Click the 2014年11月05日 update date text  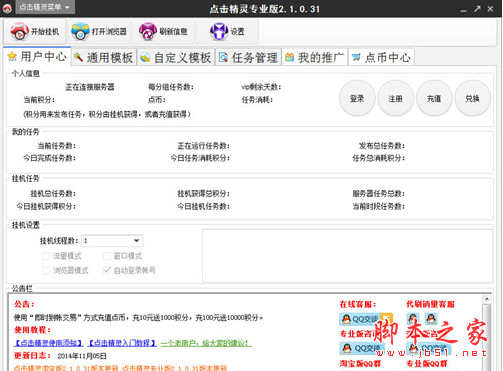82,356
